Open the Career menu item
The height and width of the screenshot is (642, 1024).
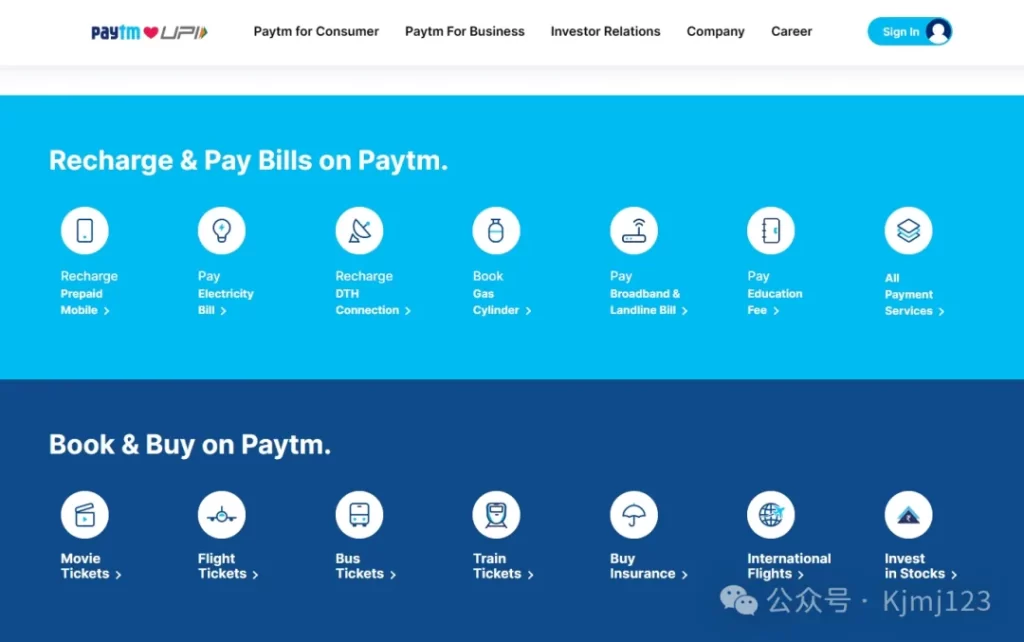tap(792, 31)
